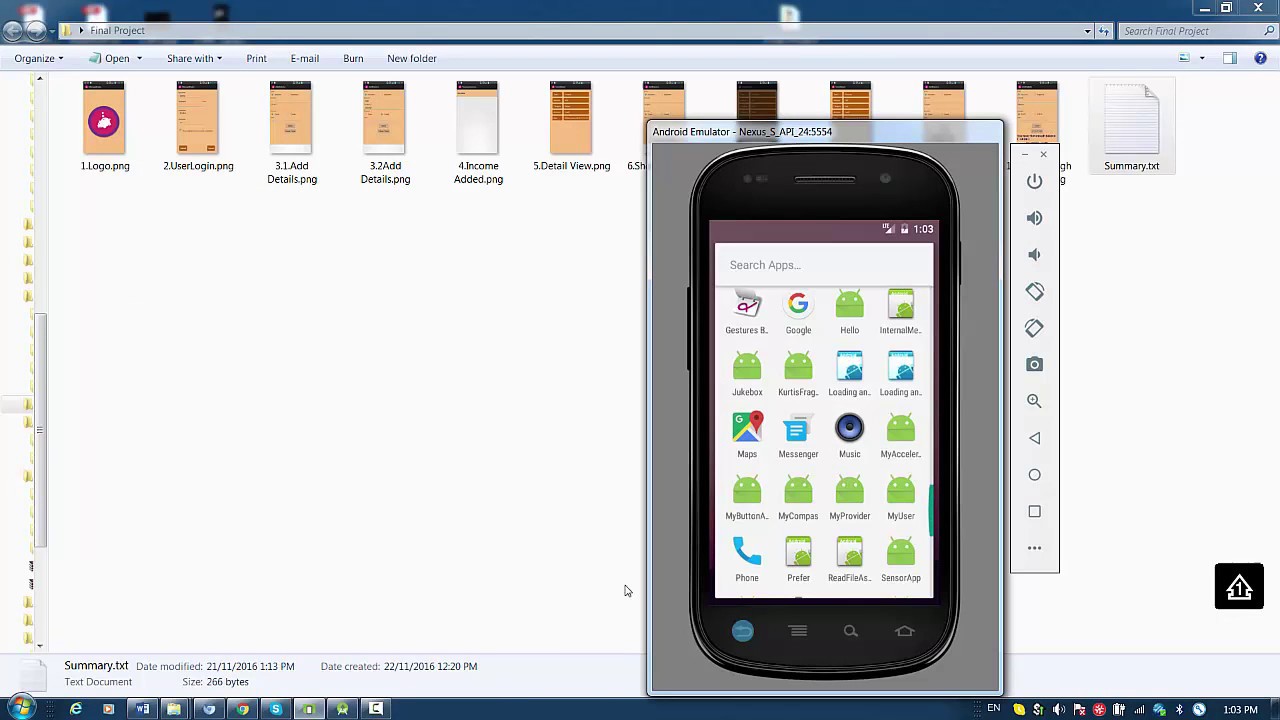Viewport: 1280px width, 720px height.
Task: Click the navigation pane vertical scrollbar
Action: [40, 430]
